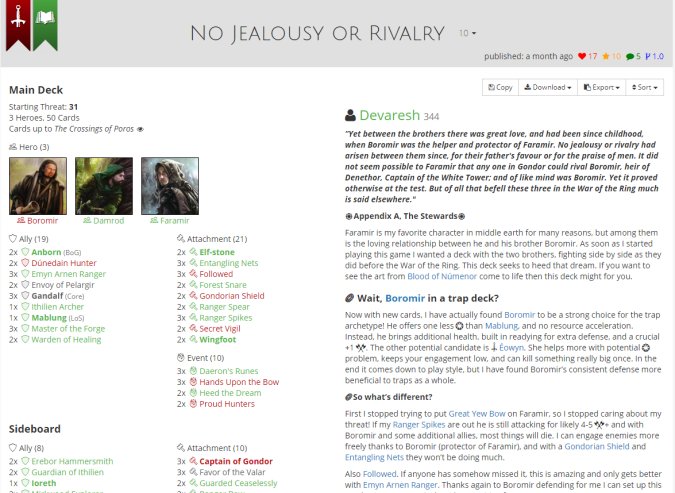
Task: Open the Sort dropdown menu
Action: point(644,87)
